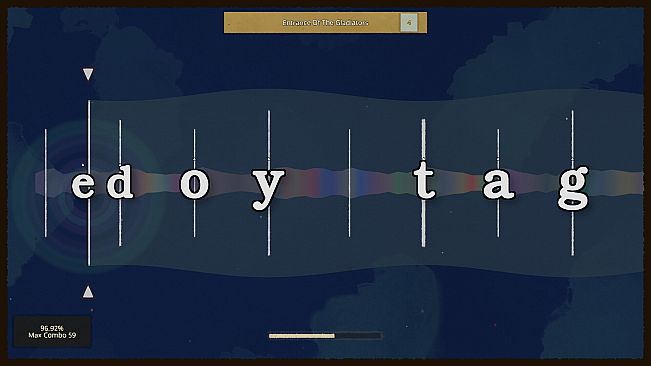Click the letter 't' note
The width and height of the screenshot is (651, 366).
[x=424, y=180]
